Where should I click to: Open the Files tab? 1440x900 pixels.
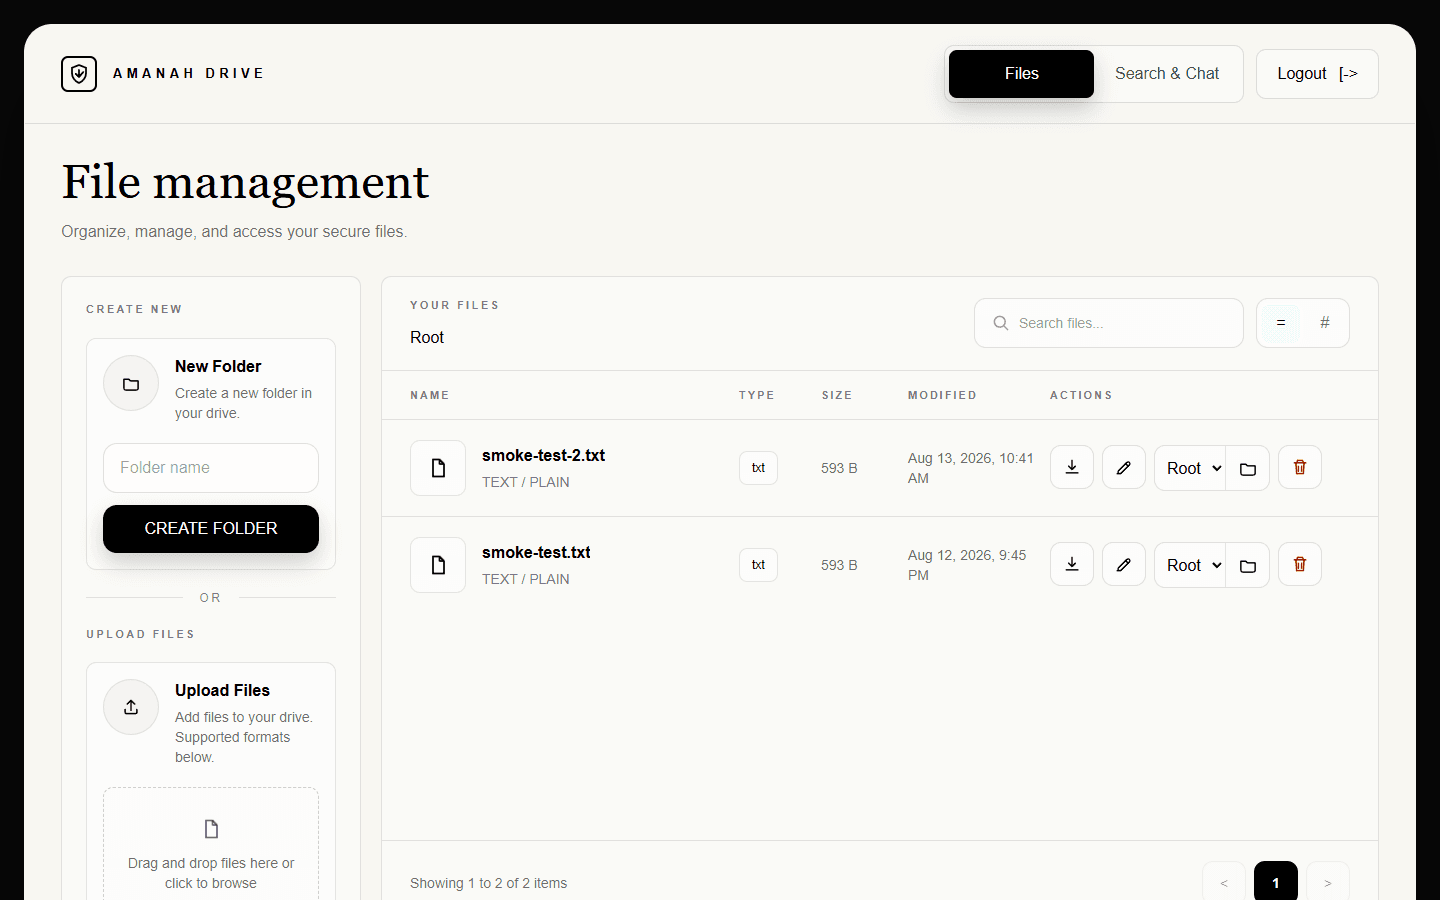(x=1021, y=74)
